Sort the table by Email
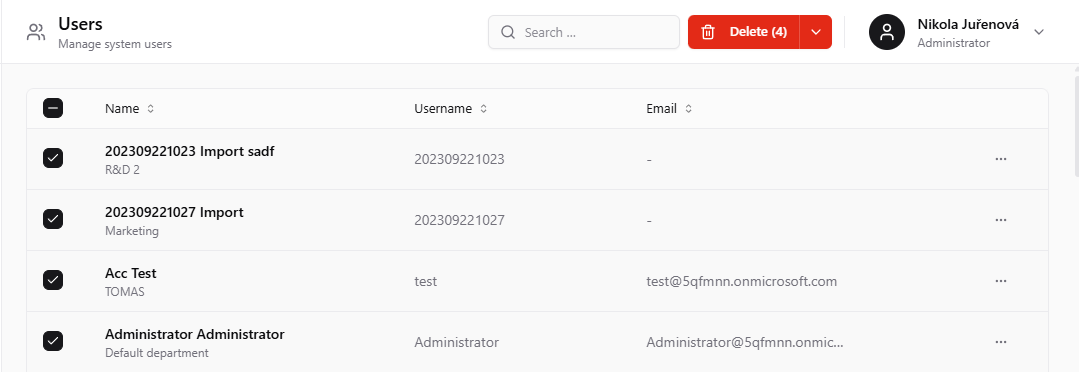Screen dimensions: 1079x372 click(669, 109)
